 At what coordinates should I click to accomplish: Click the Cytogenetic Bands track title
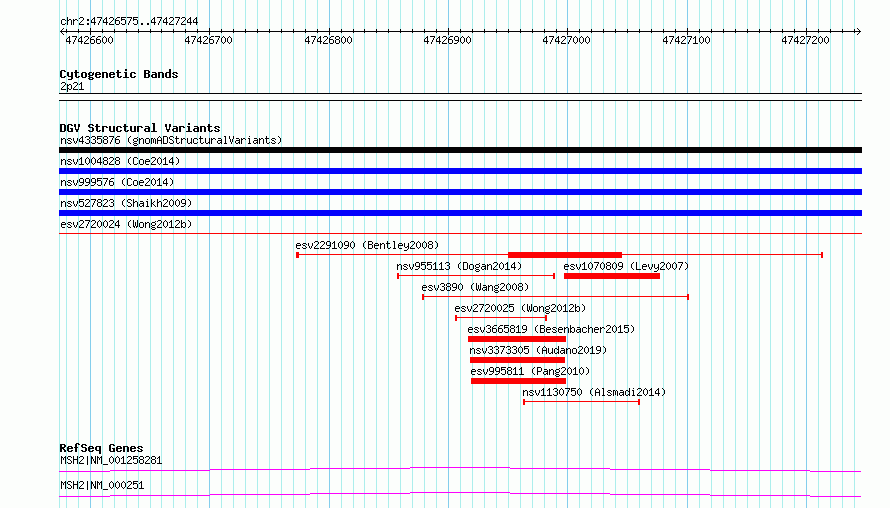click(x=119, y=74)
